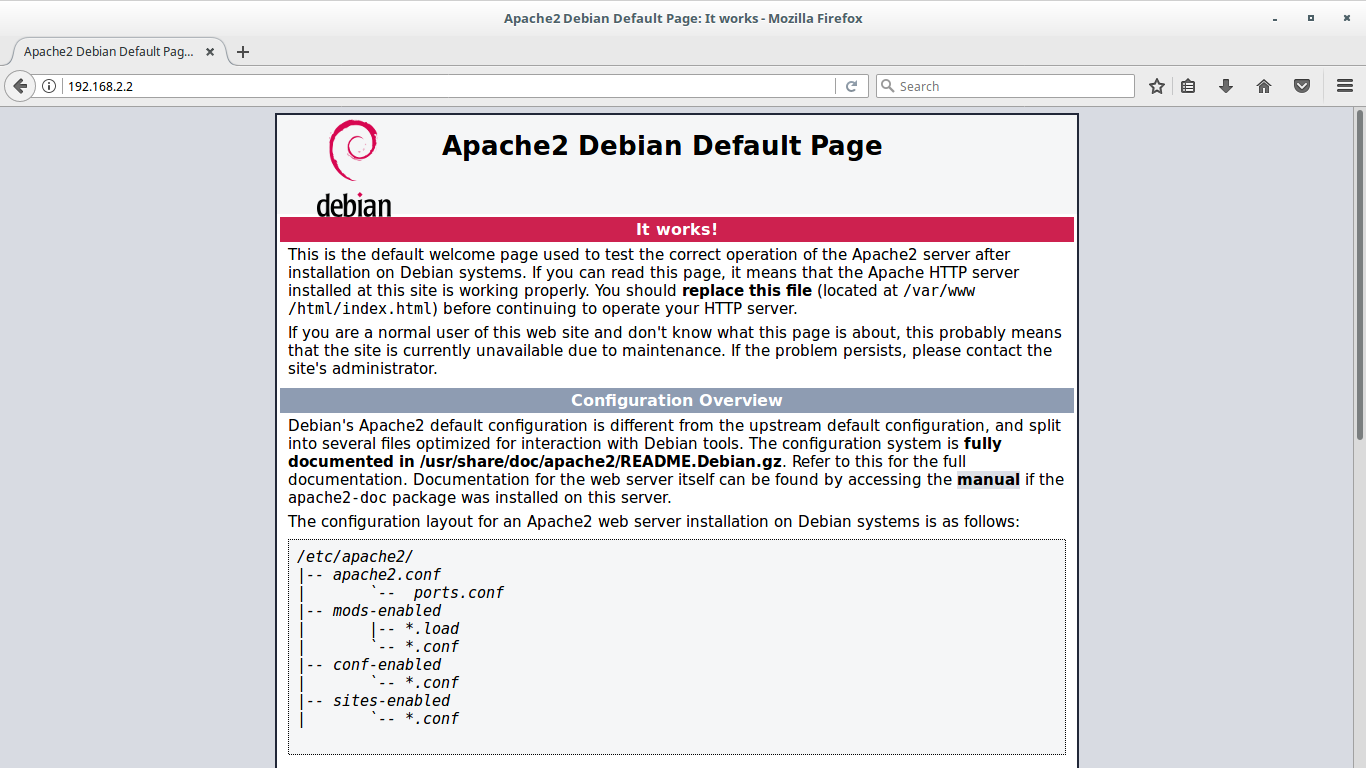
Task: Click the address bar showing 192.168.2.2
Action: [x=448, y=86]
